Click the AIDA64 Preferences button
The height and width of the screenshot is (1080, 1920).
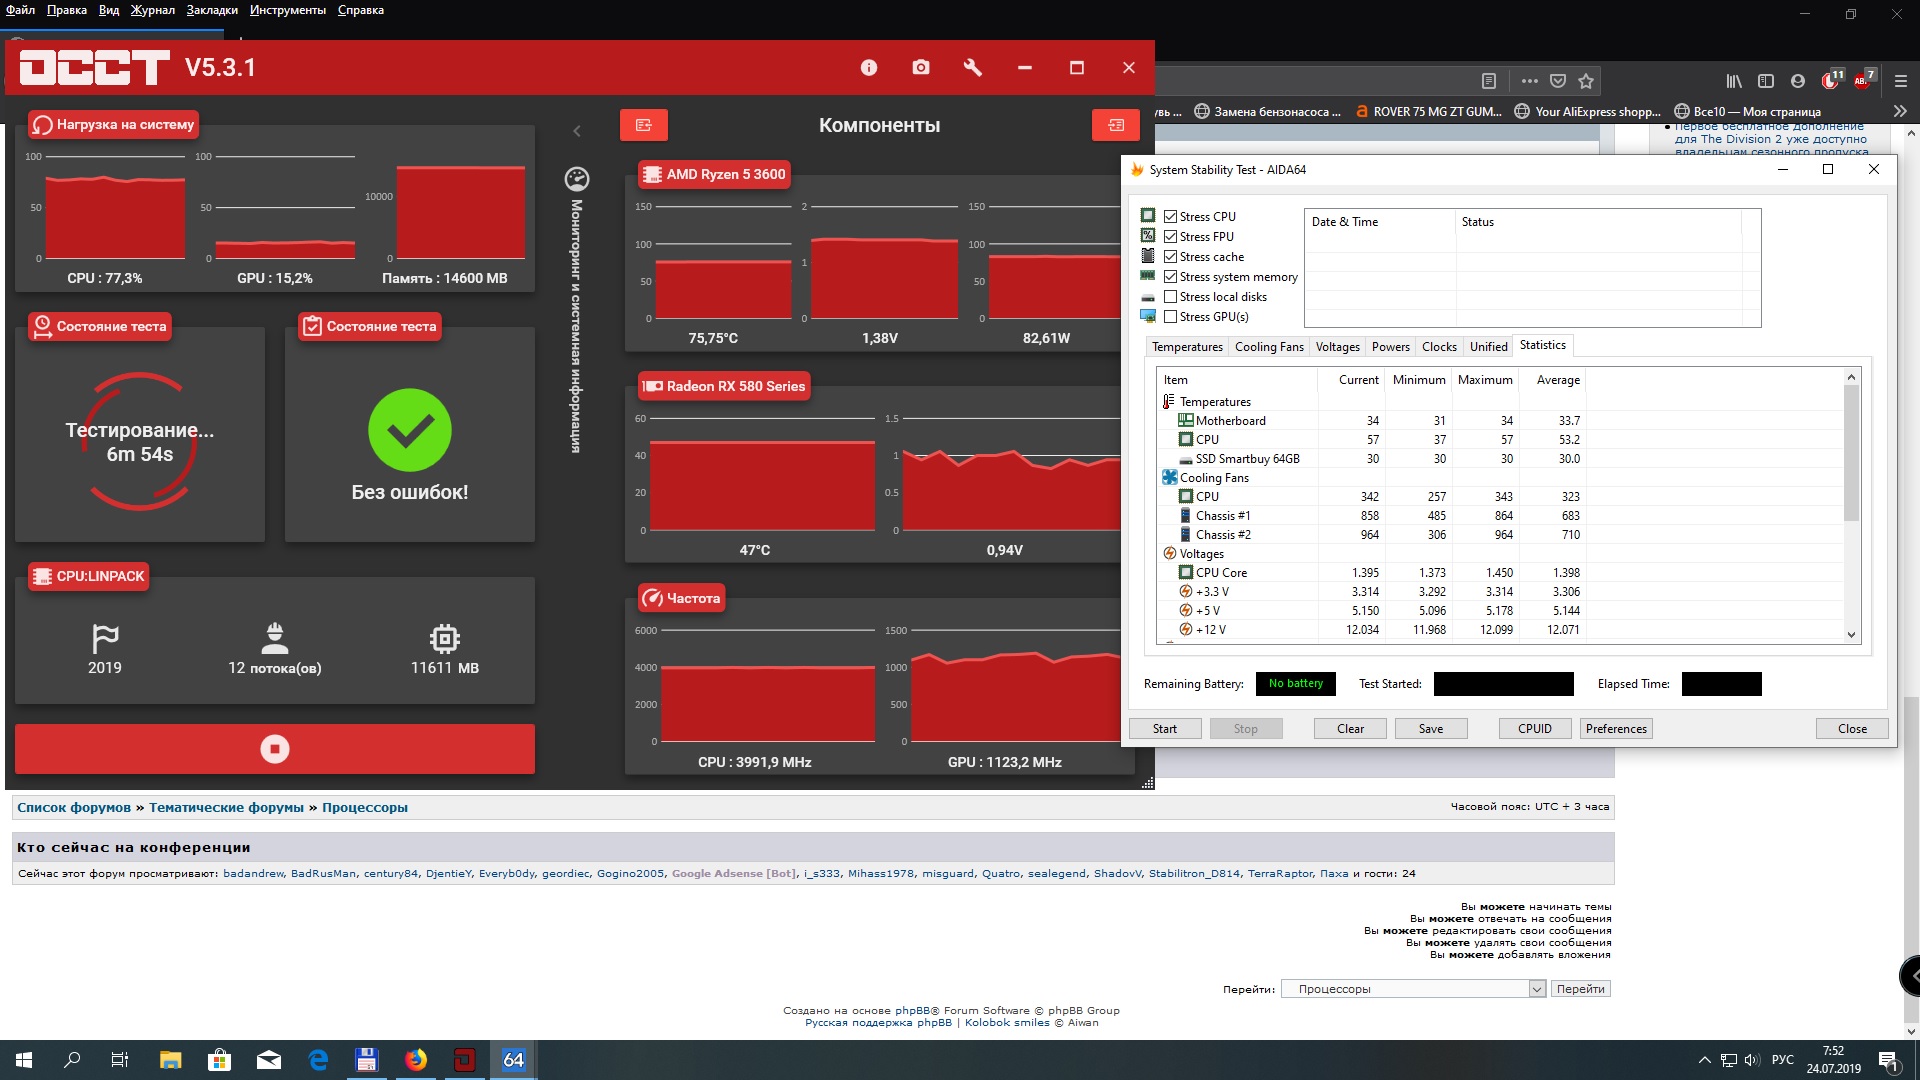[x=1615, y=729]
